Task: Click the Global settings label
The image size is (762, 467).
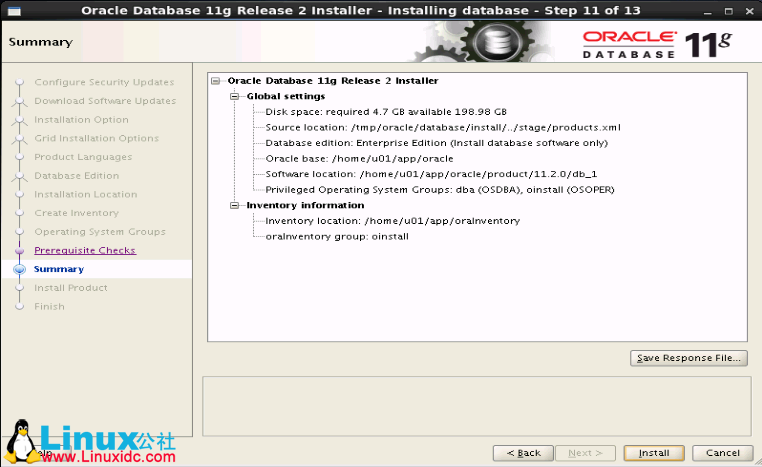Action: tap(286, 96)
